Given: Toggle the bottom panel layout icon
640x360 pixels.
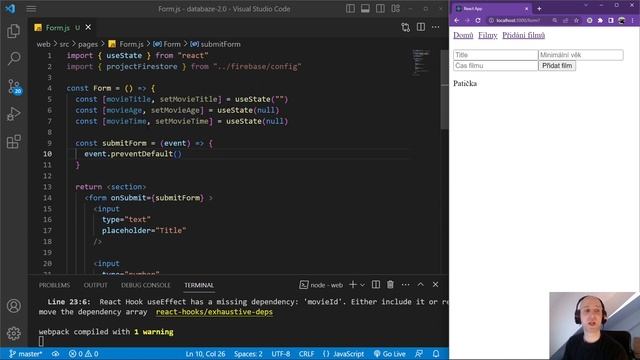Looking at the screenshot, I should click(x=365, y=9).
